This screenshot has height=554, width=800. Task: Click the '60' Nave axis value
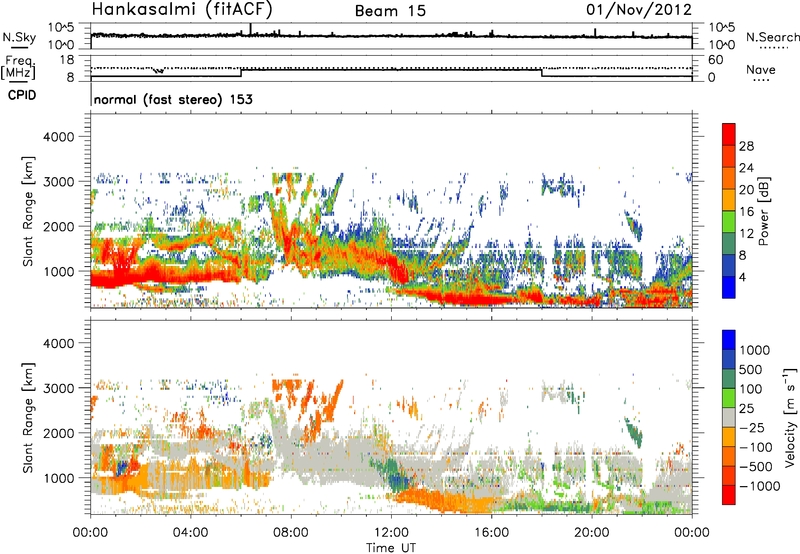715,60
